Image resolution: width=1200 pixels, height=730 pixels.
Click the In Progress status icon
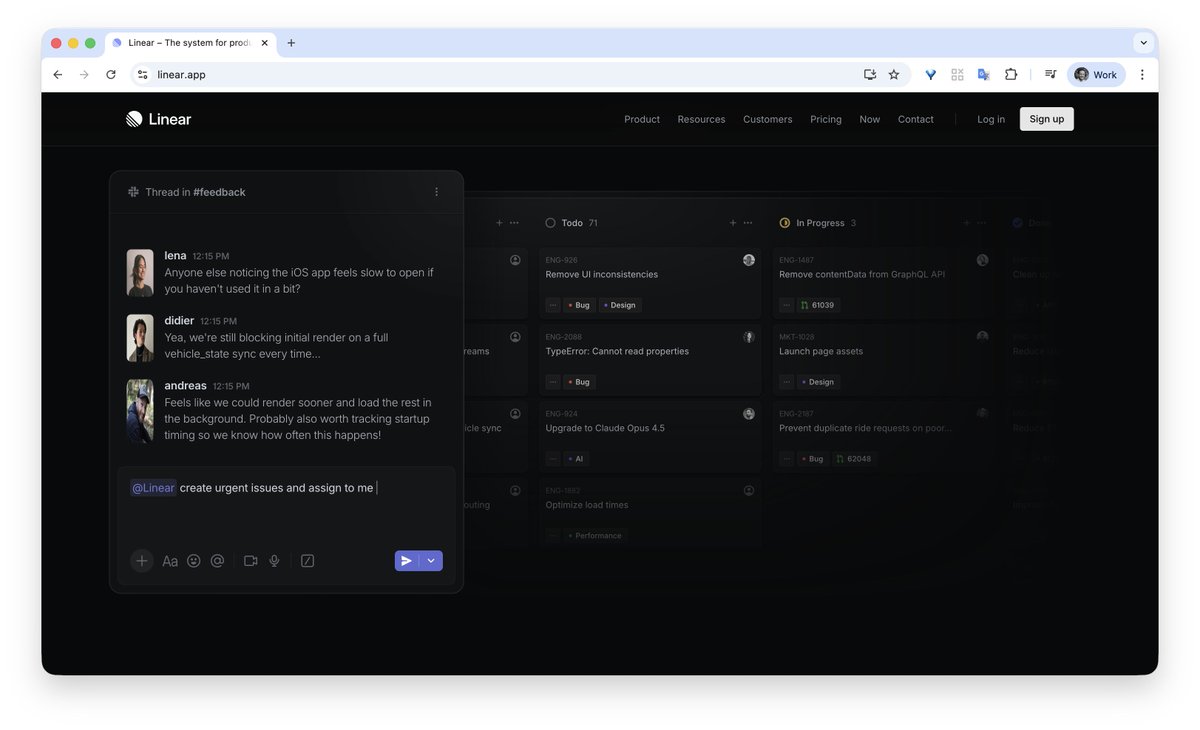785,223
